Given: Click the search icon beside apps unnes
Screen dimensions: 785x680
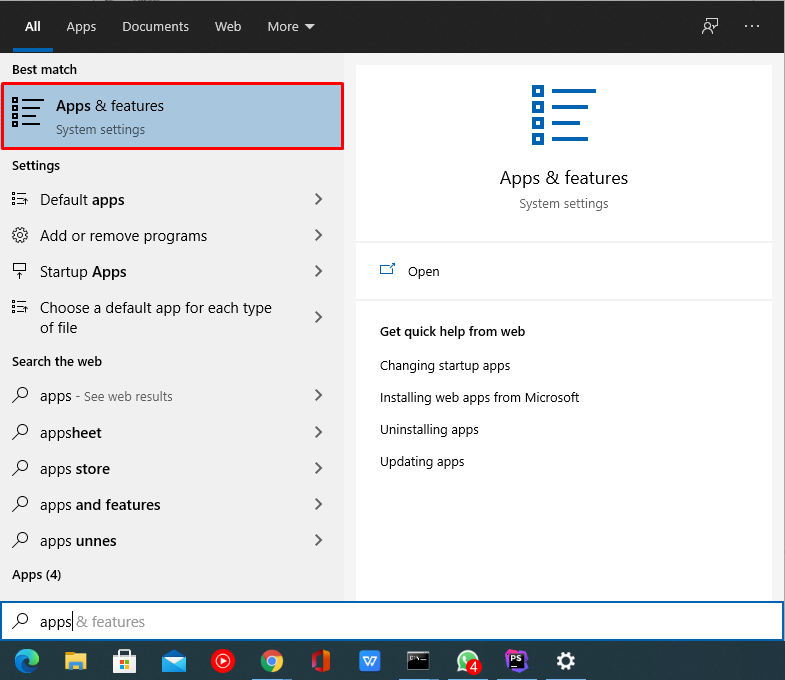Looking at the screenshot, I should [21, 540].
